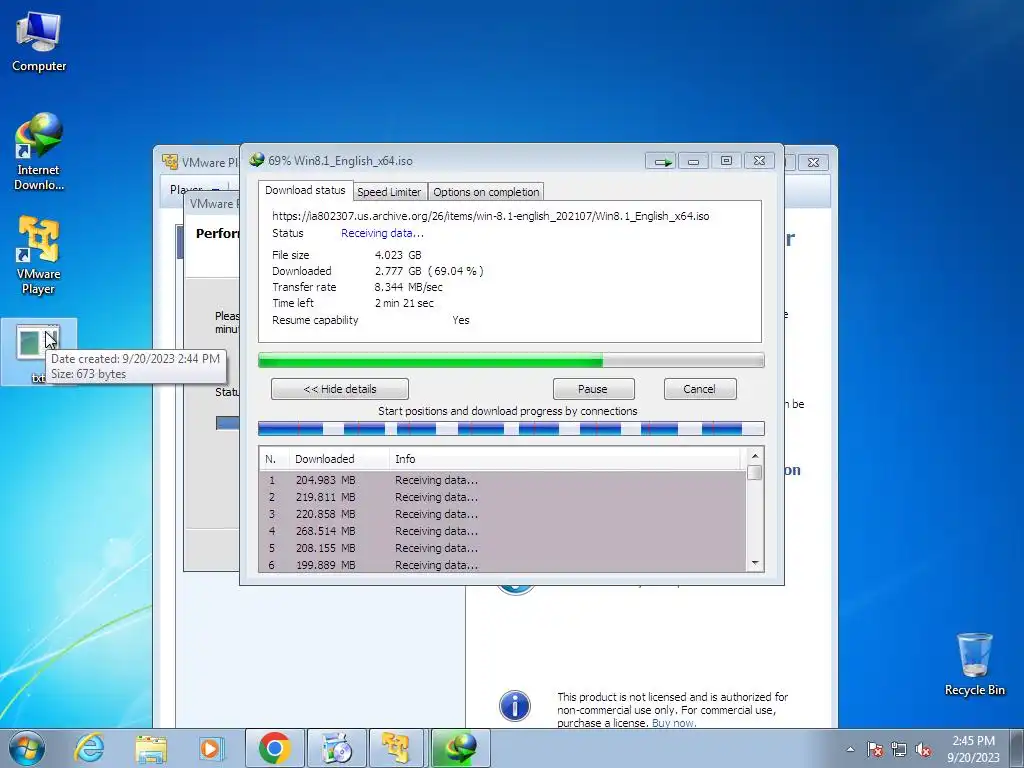This screenshot has width=1024, height=768.
Task: Switch to VMware Player taskbar button
Action: [396, 748]
